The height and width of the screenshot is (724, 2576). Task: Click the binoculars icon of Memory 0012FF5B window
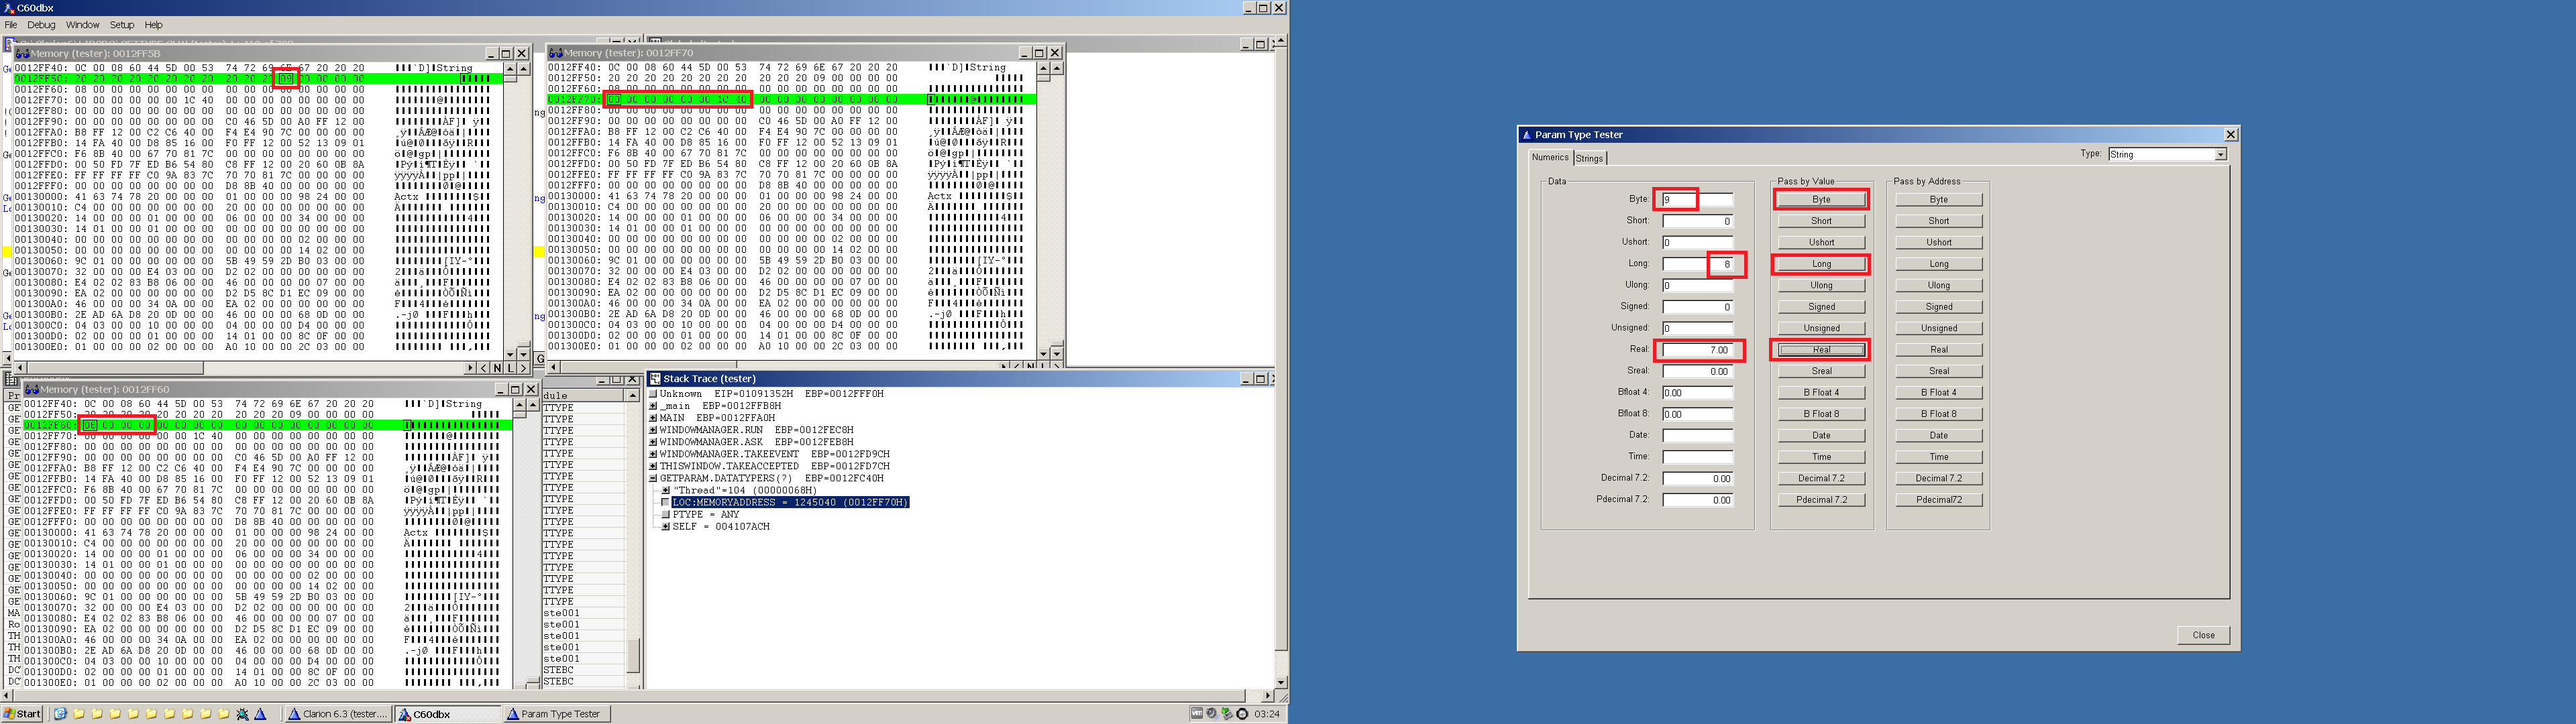pos(22,53)
